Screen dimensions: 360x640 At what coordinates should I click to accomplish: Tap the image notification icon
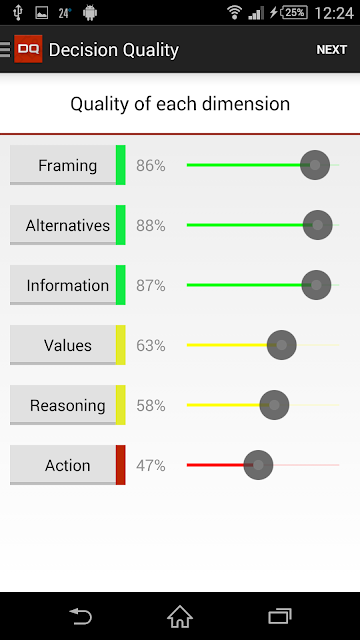click(42, 13)
